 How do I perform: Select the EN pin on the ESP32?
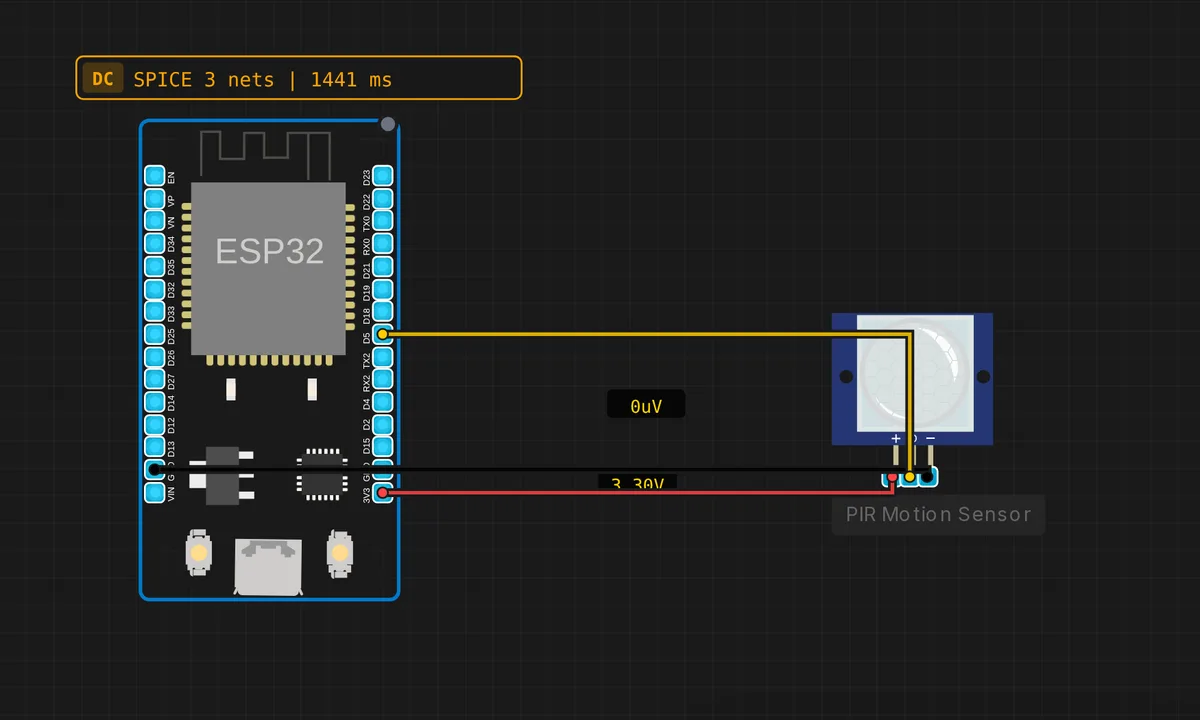pos(154,176)
